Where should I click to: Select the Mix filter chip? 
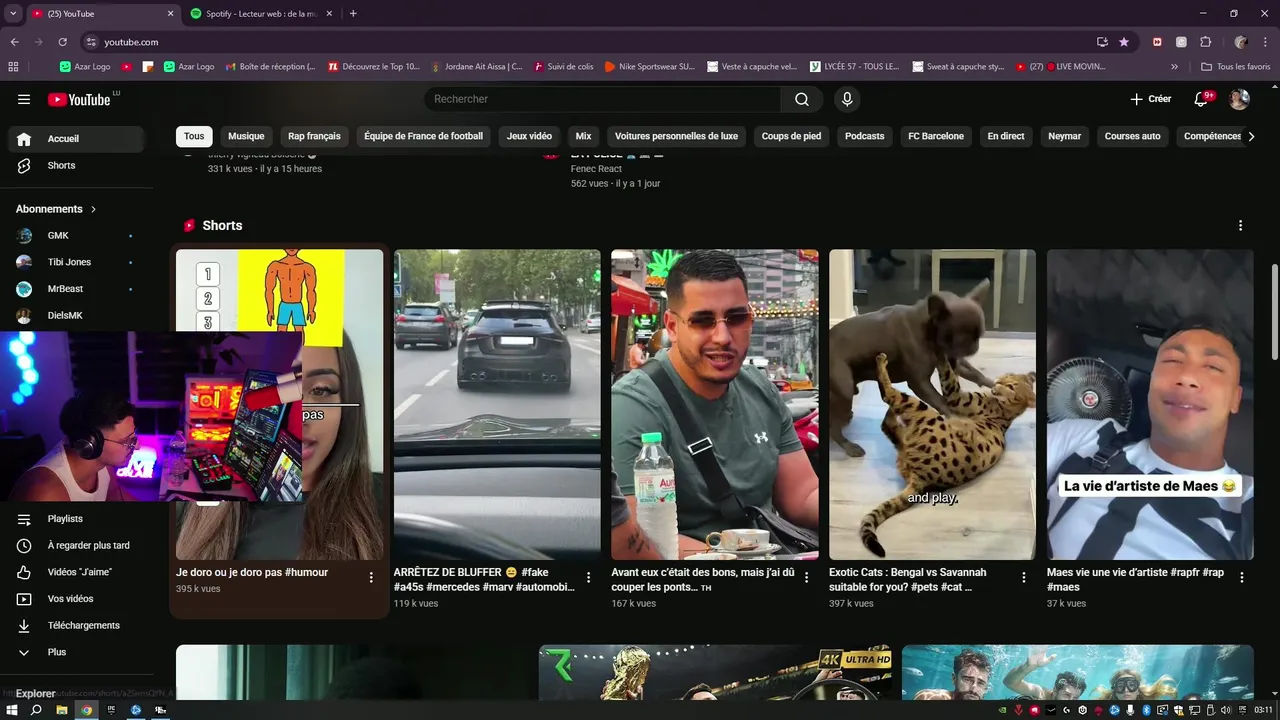pos(583,136)
